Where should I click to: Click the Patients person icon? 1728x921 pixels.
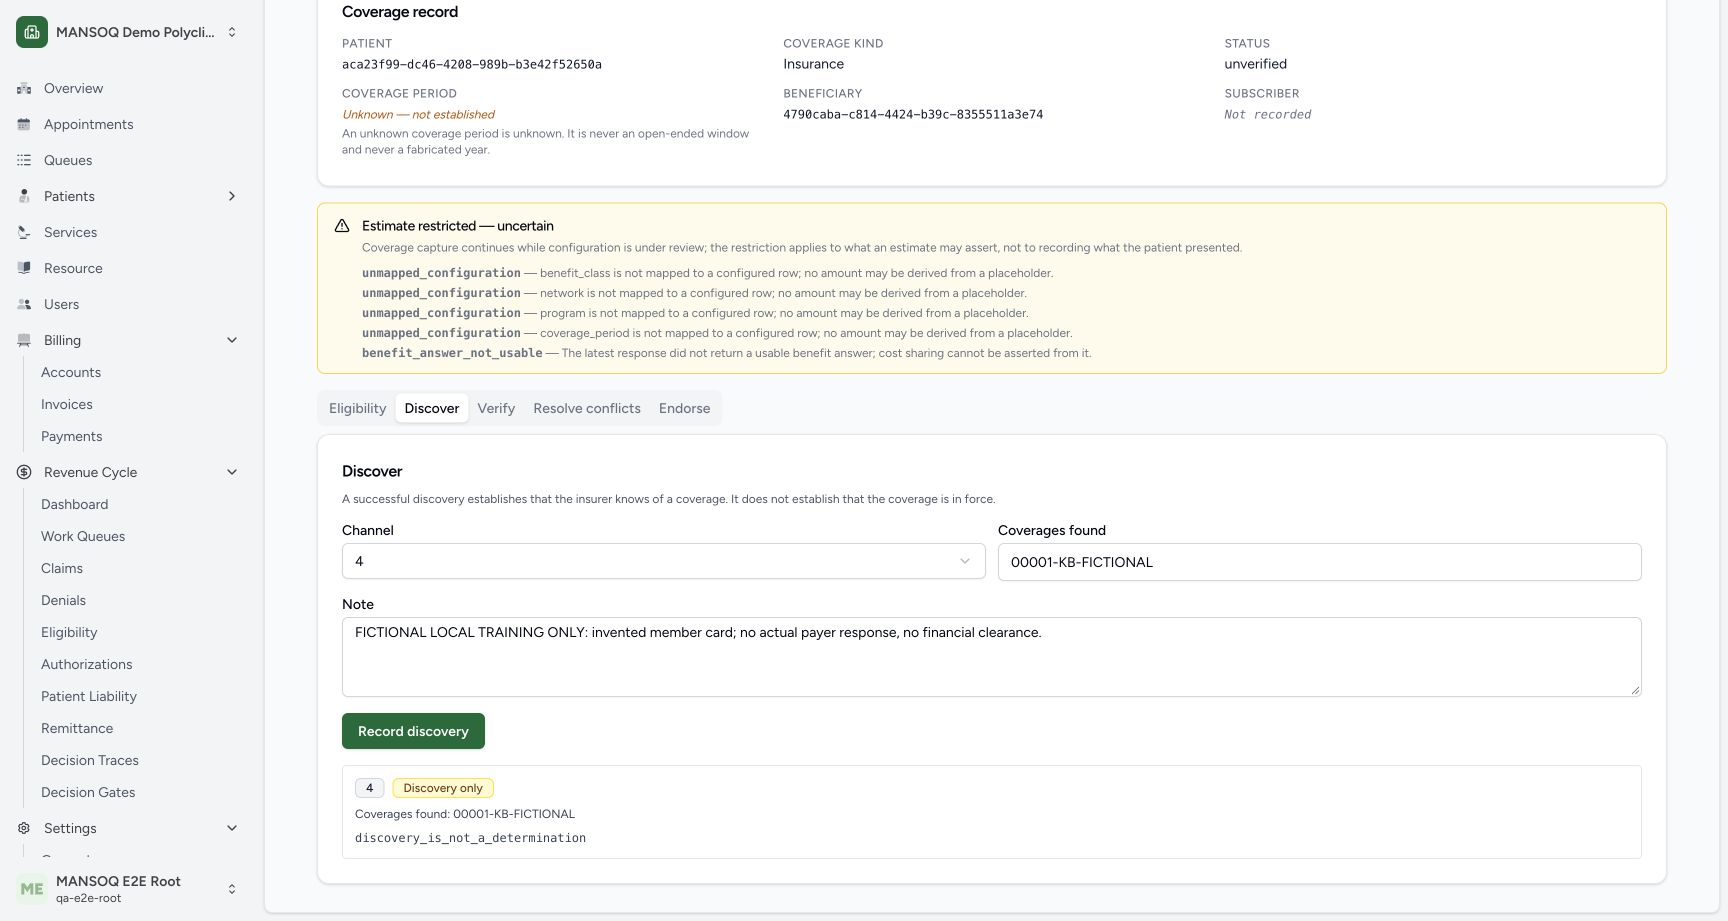[x=24, y=196]
